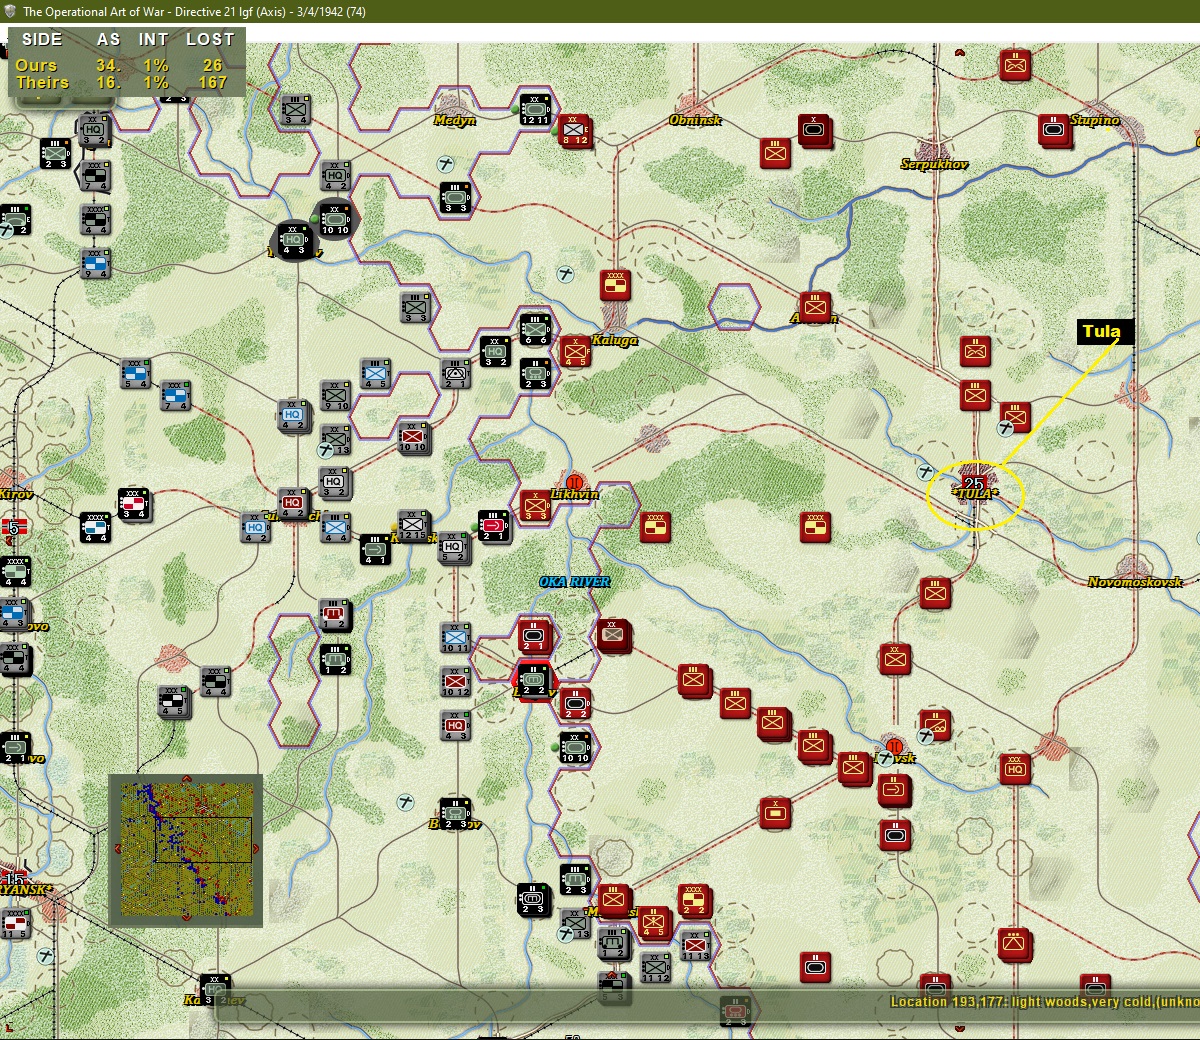Select the grey 1-2 unit with red tank symbol
This screenshot has height=1040, width=1200.
click(x=335, y=615)
